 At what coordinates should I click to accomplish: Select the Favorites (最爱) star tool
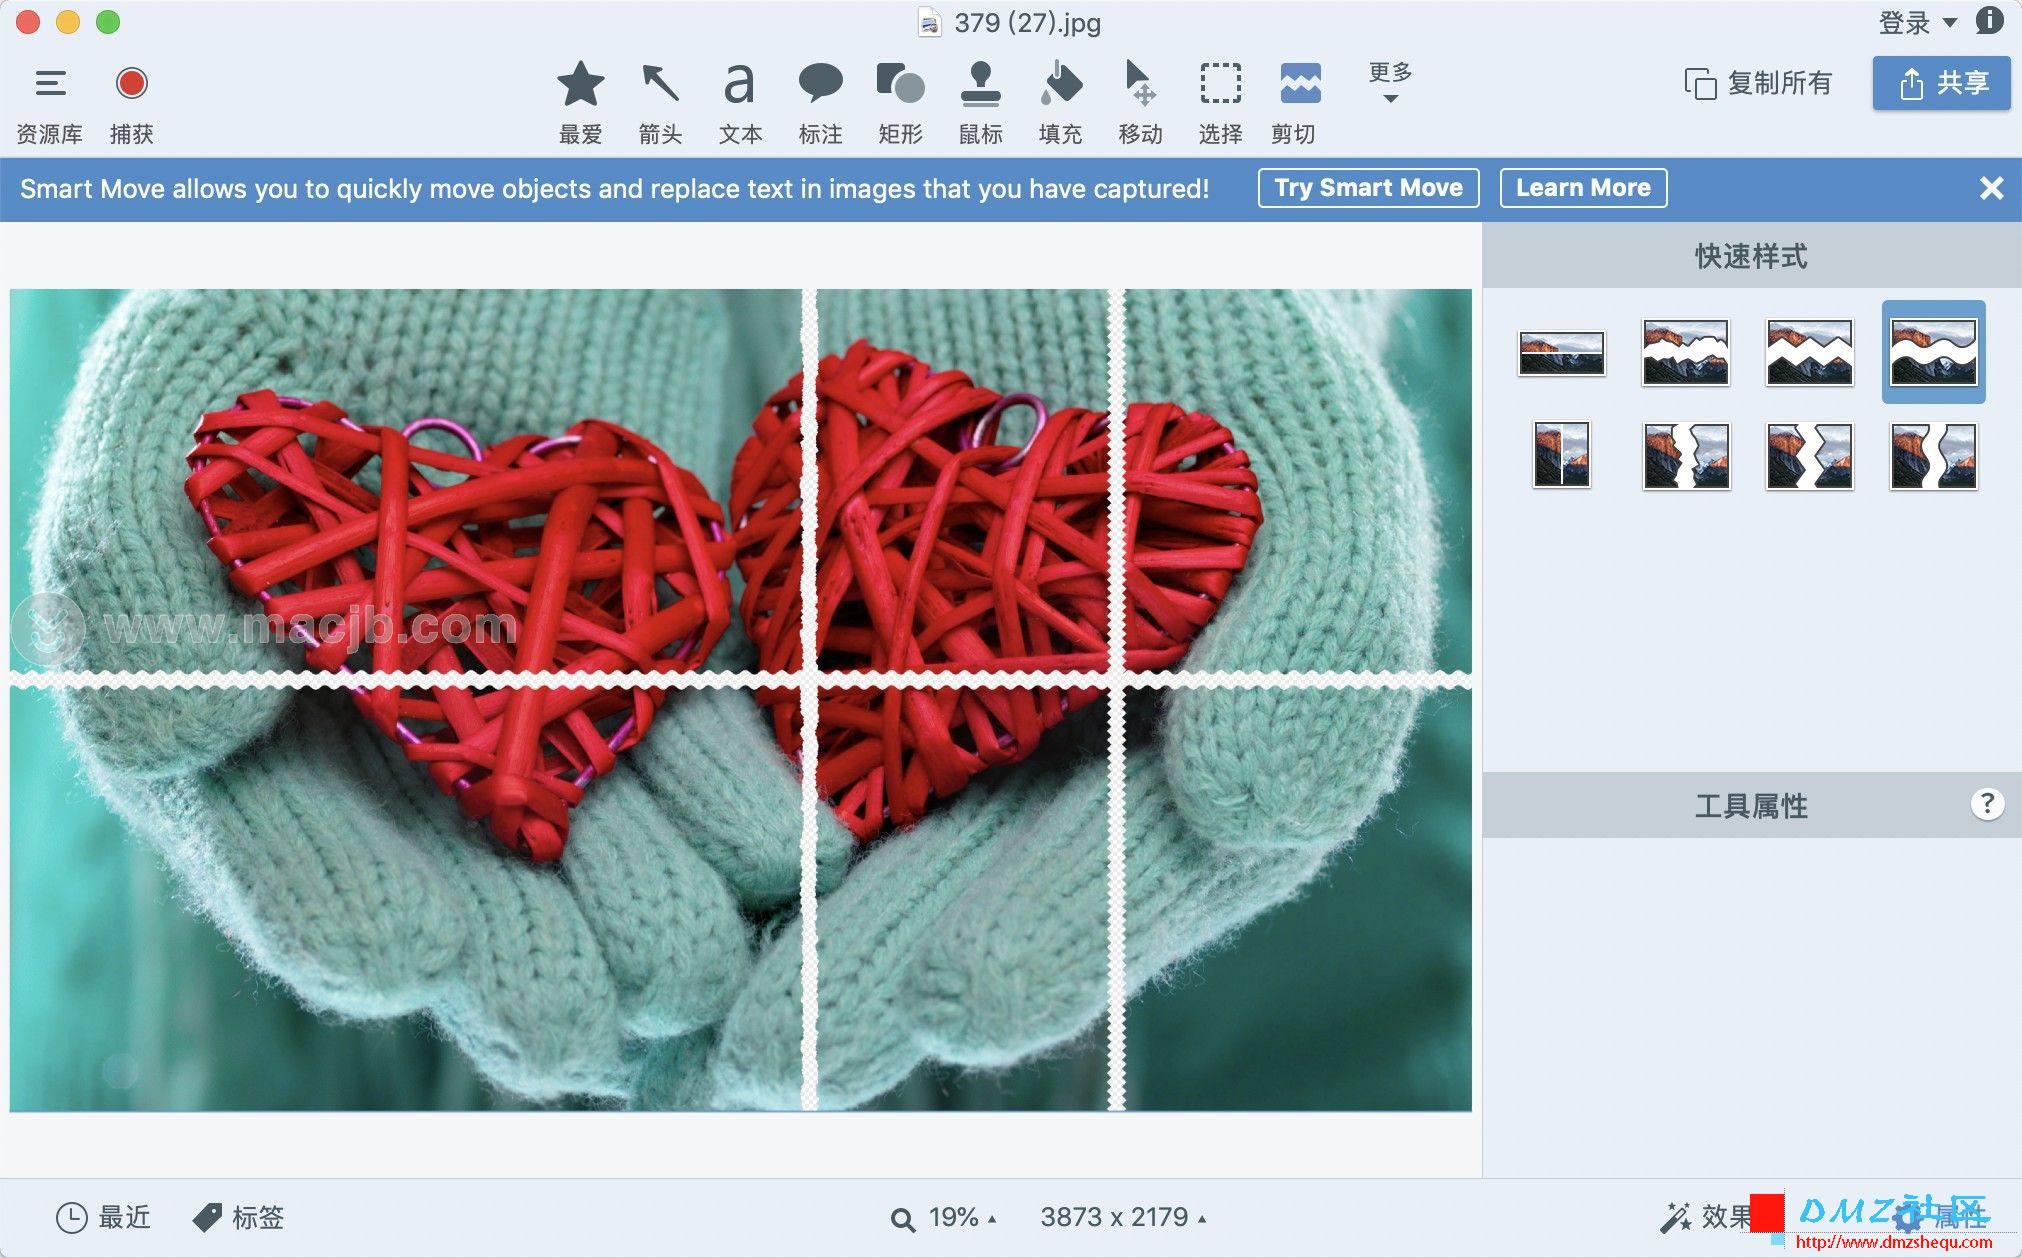580,102
